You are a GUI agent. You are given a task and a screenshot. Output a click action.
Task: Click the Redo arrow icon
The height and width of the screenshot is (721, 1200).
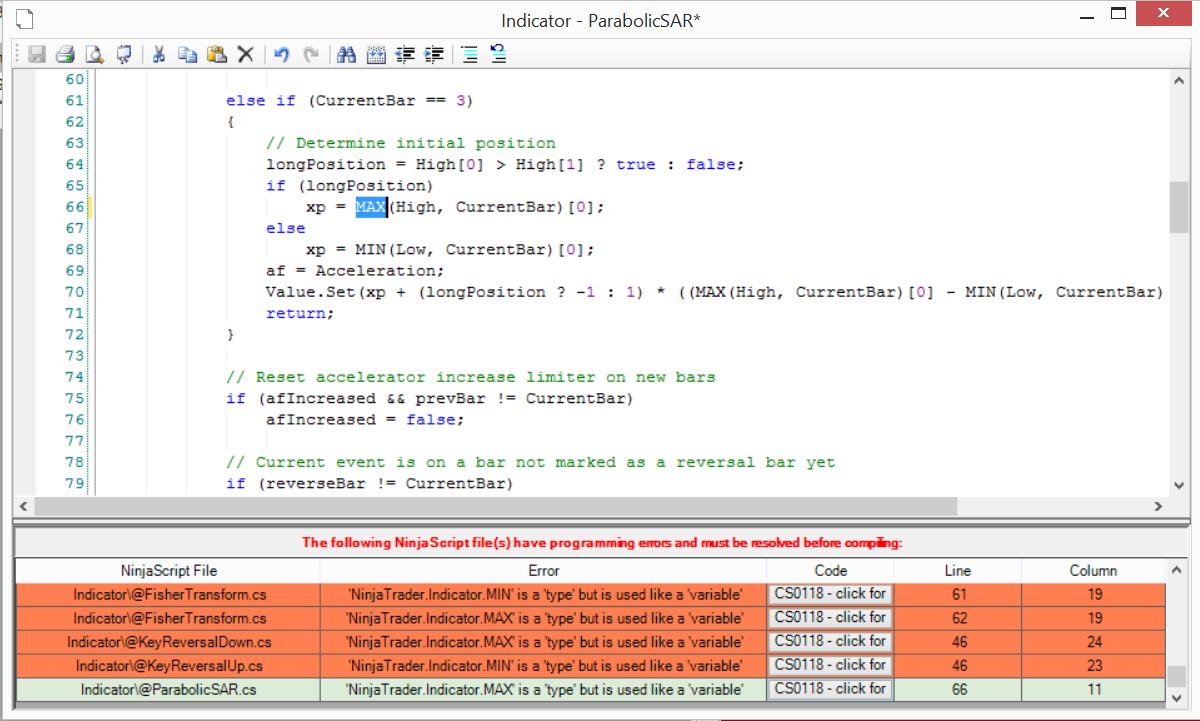[311, 54]
